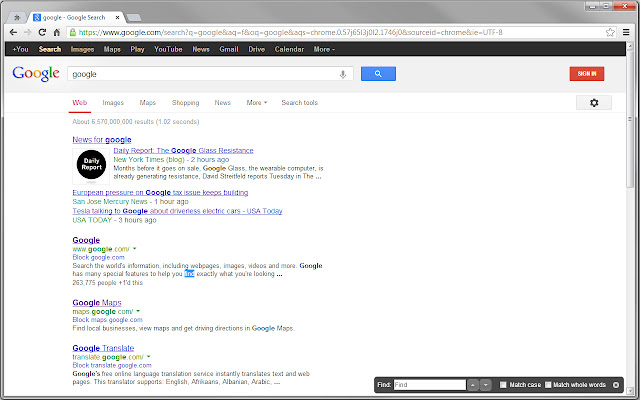Go back using the browser back arrow
Screen dimensions: 640x400
13,32
